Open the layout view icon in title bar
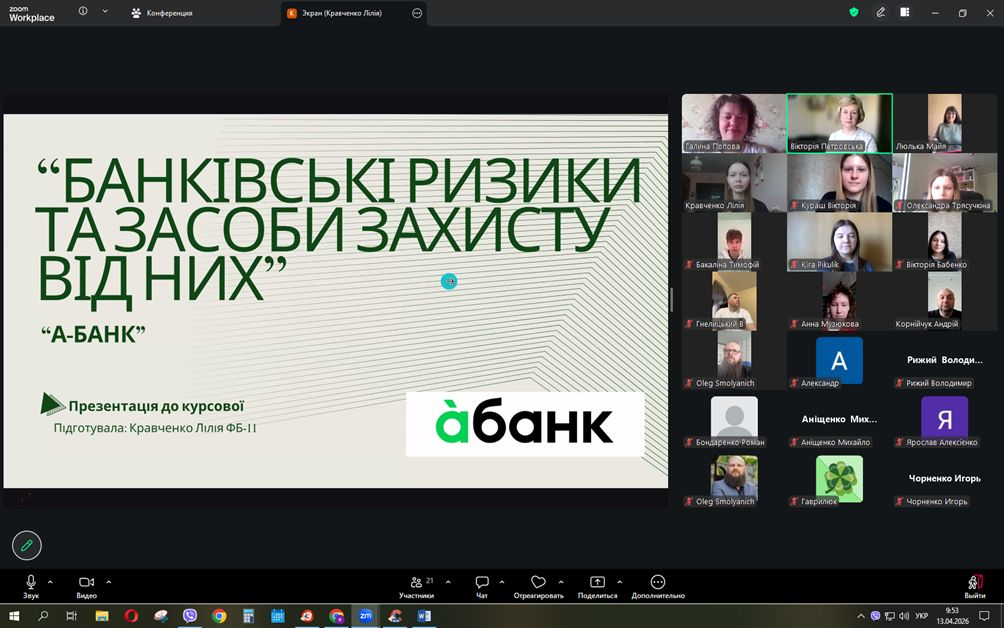The image size is (1004, 628). (905, 13)
